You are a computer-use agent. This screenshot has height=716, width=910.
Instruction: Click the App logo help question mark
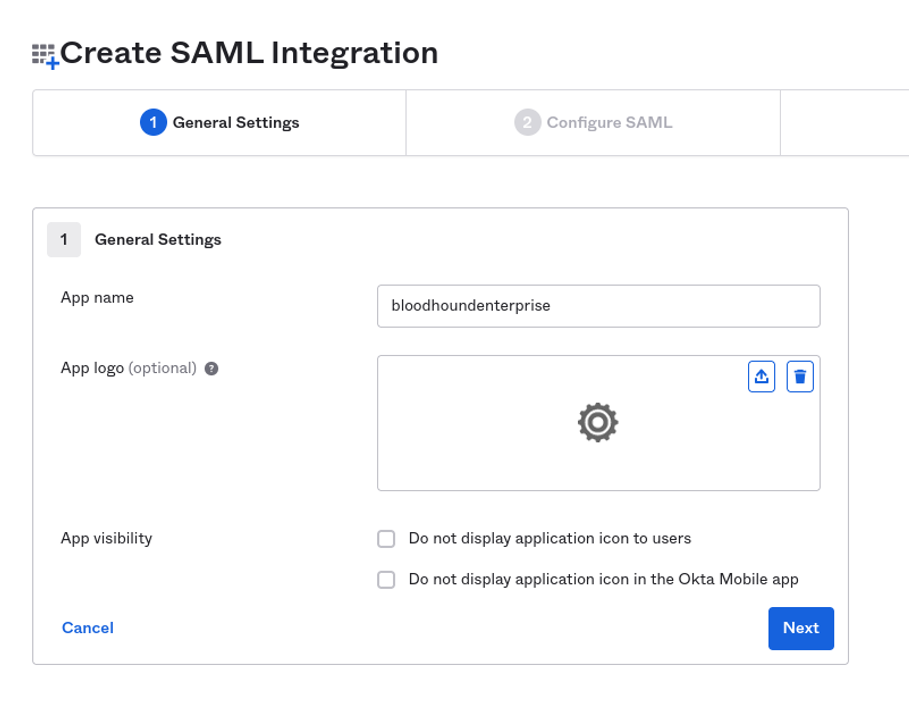pos(211,368)
